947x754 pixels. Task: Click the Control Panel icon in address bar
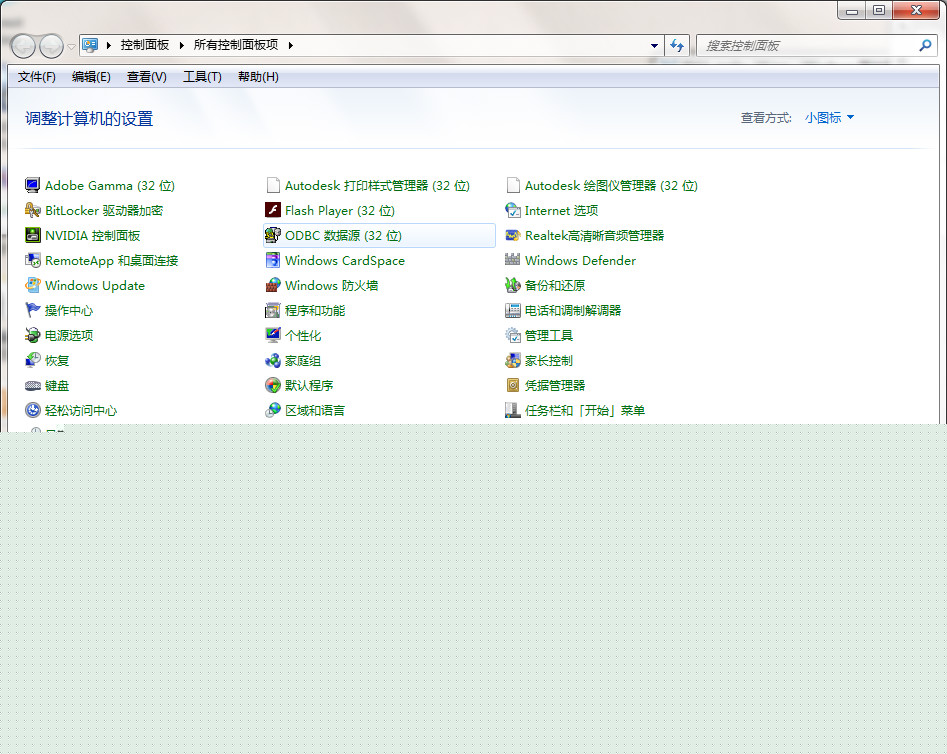(90, 45)
